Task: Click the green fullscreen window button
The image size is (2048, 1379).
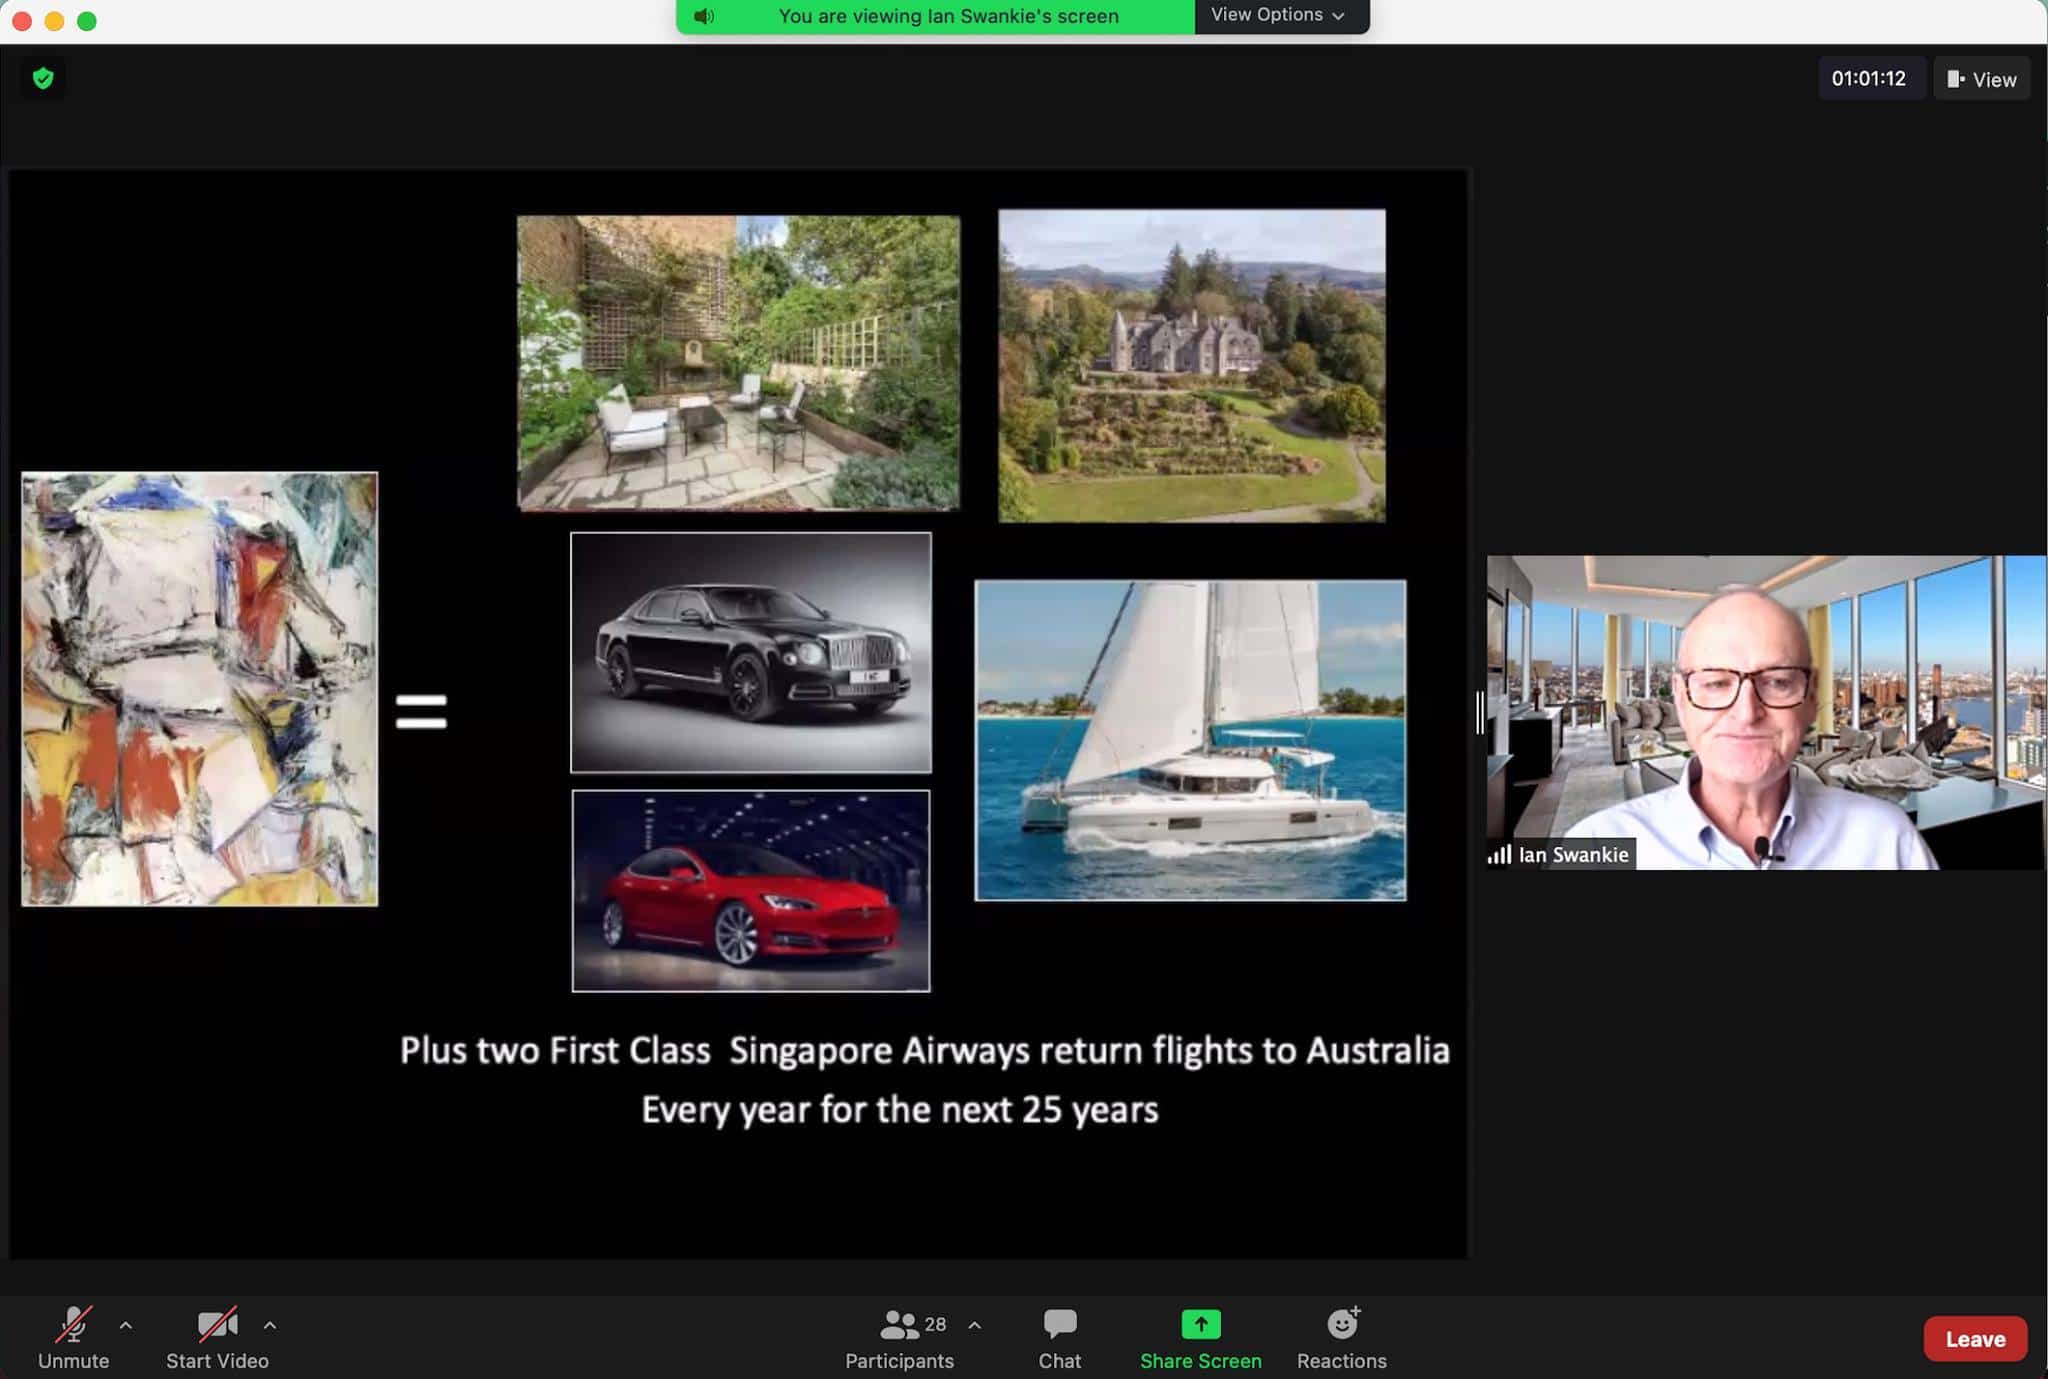Action: click(x=87, y=21)
